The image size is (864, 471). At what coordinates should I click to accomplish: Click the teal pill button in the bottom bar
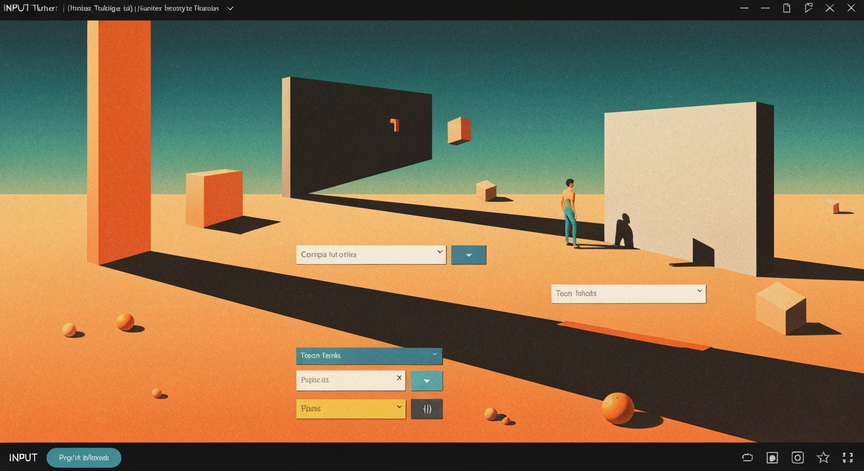(84, 458)
